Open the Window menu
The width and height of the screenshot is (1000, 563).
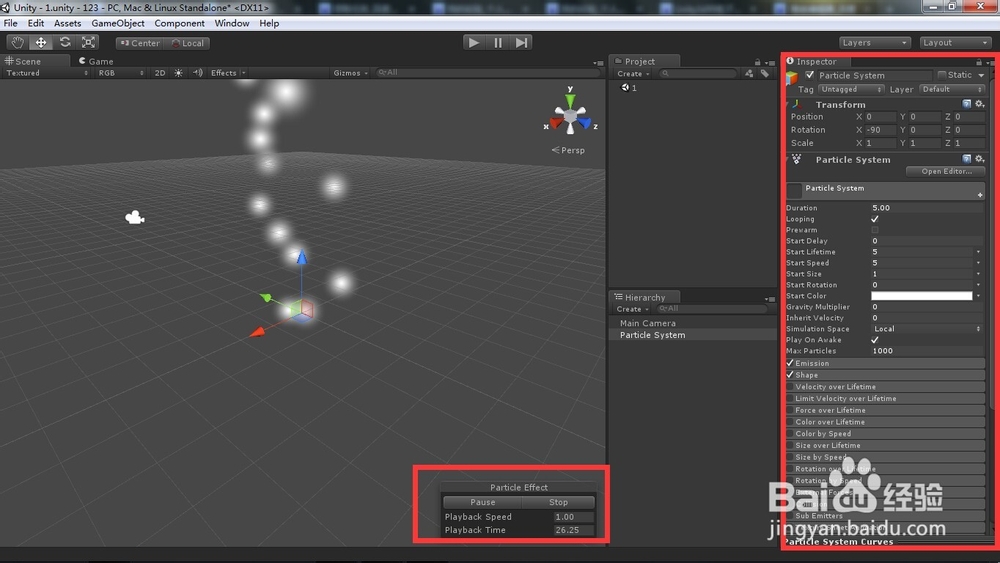(232, 23)
